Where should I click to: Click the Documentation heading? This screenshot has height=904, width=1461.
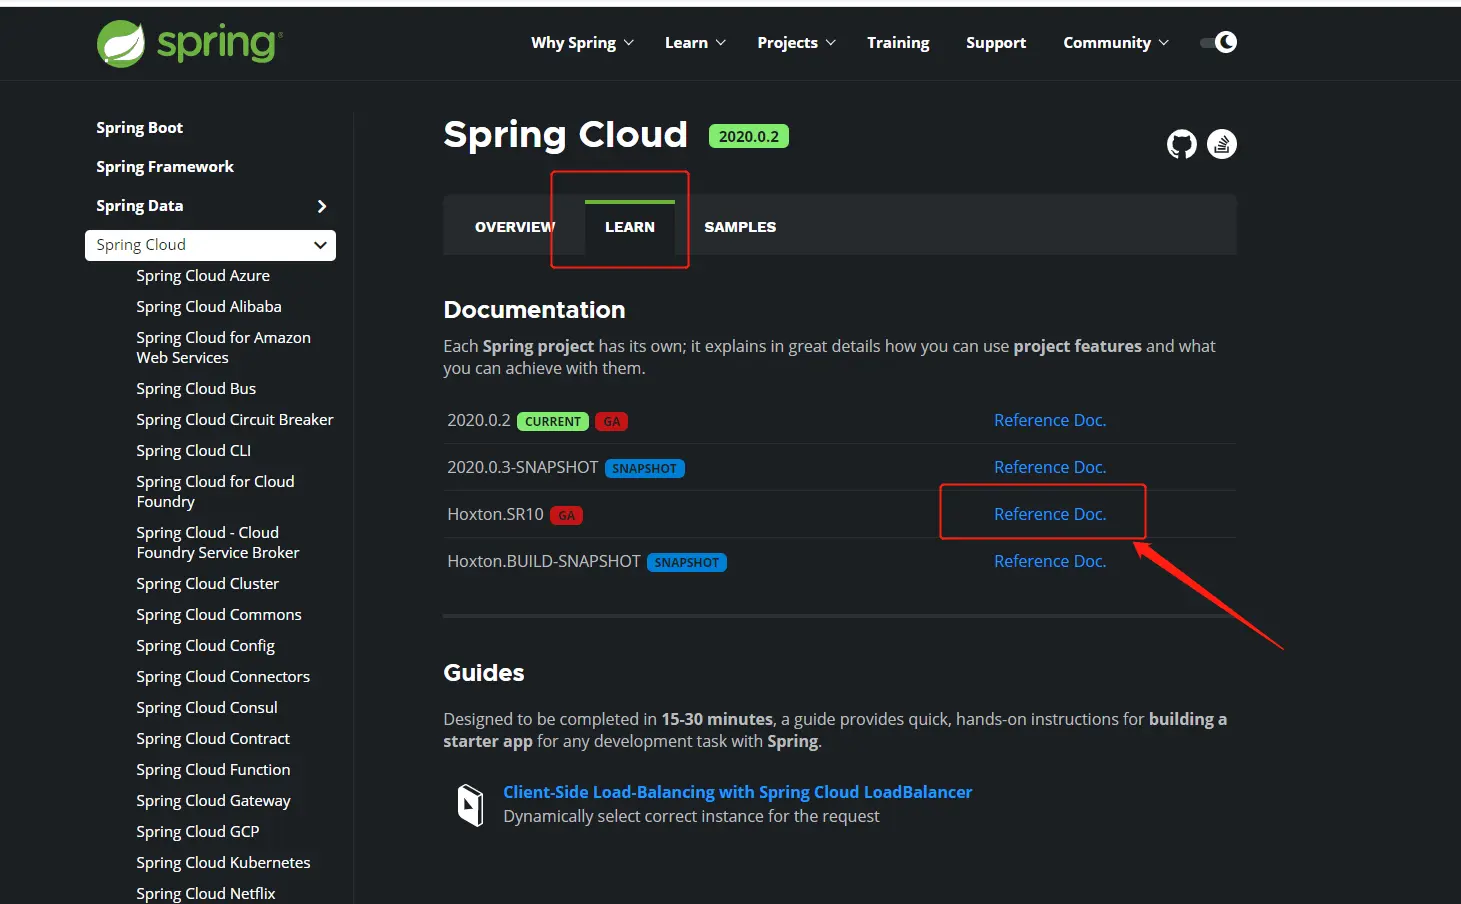point(534,310)
